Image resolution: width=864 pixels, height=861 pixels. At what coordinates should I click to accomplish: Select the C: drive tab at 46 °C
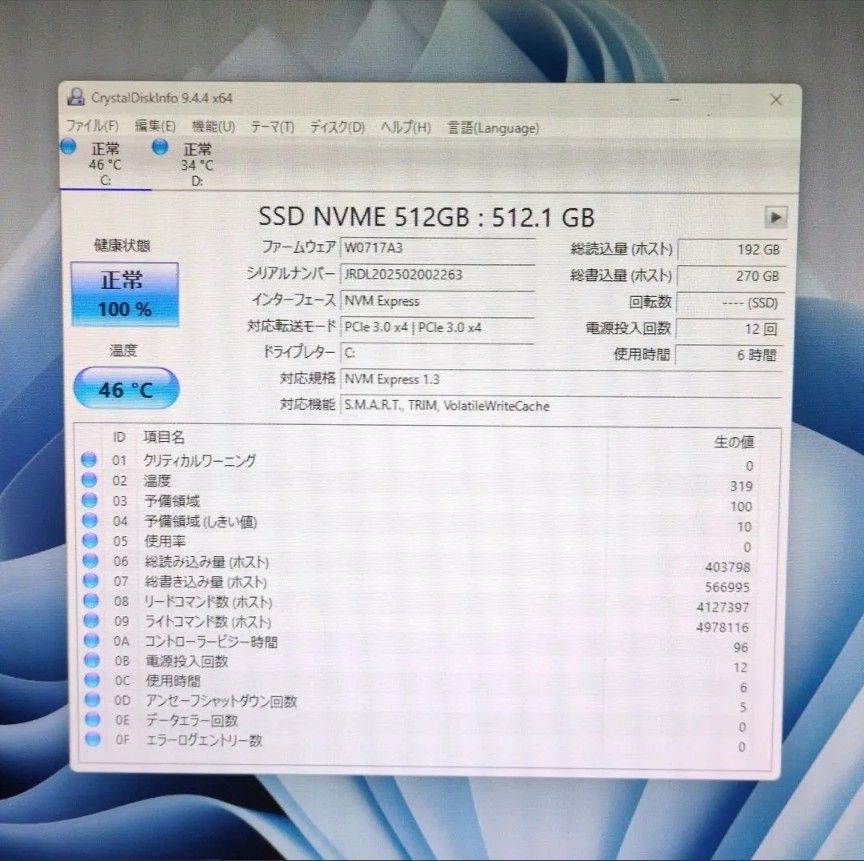[105, 164]
